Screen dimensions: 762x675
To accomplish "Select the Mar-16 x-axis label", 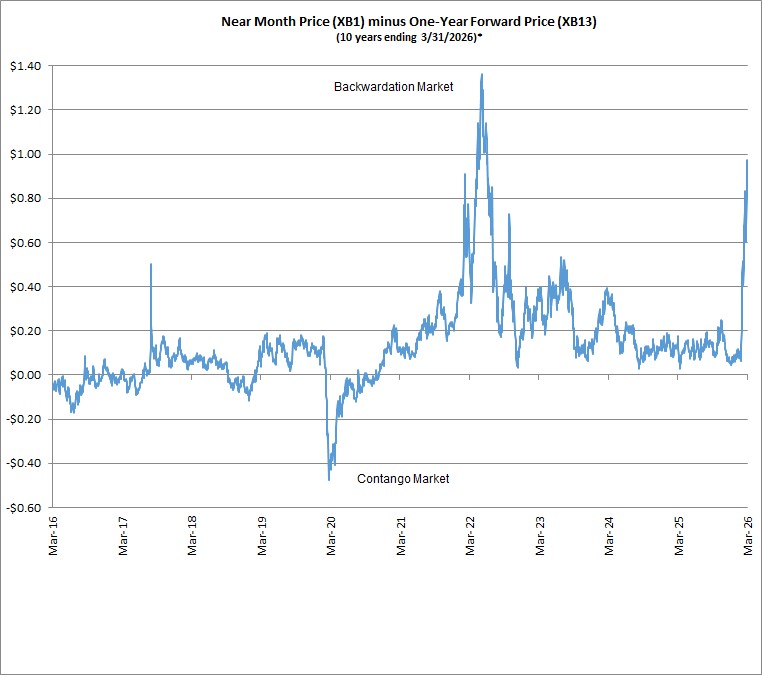I will [53, 536].
